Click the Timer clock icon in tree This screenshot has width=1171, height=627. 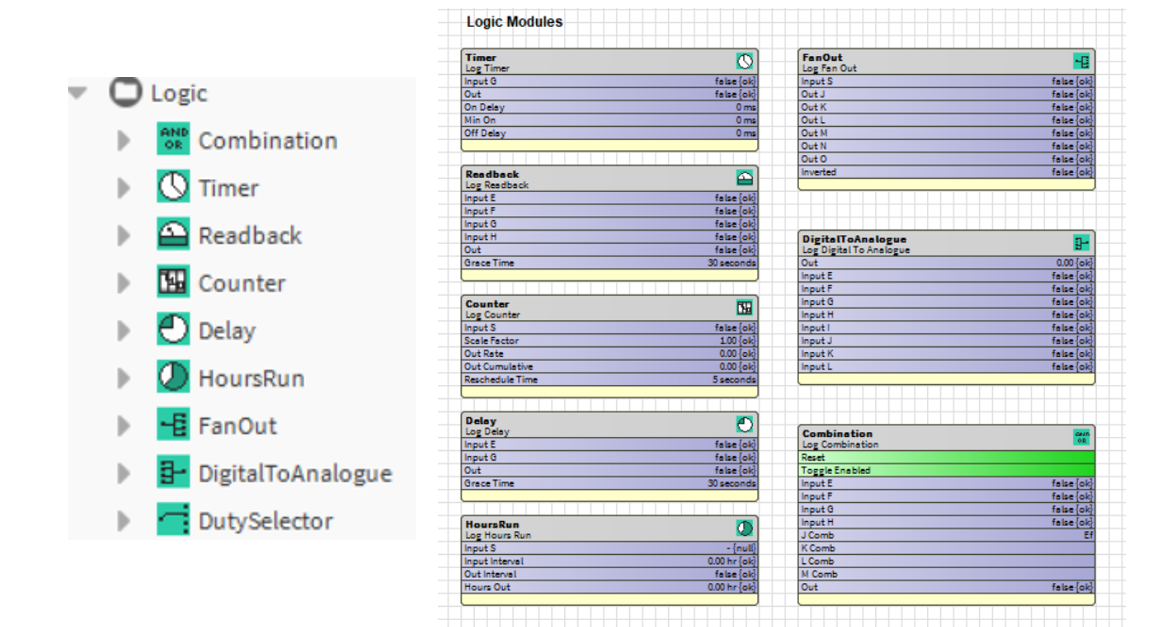point(173,187)
